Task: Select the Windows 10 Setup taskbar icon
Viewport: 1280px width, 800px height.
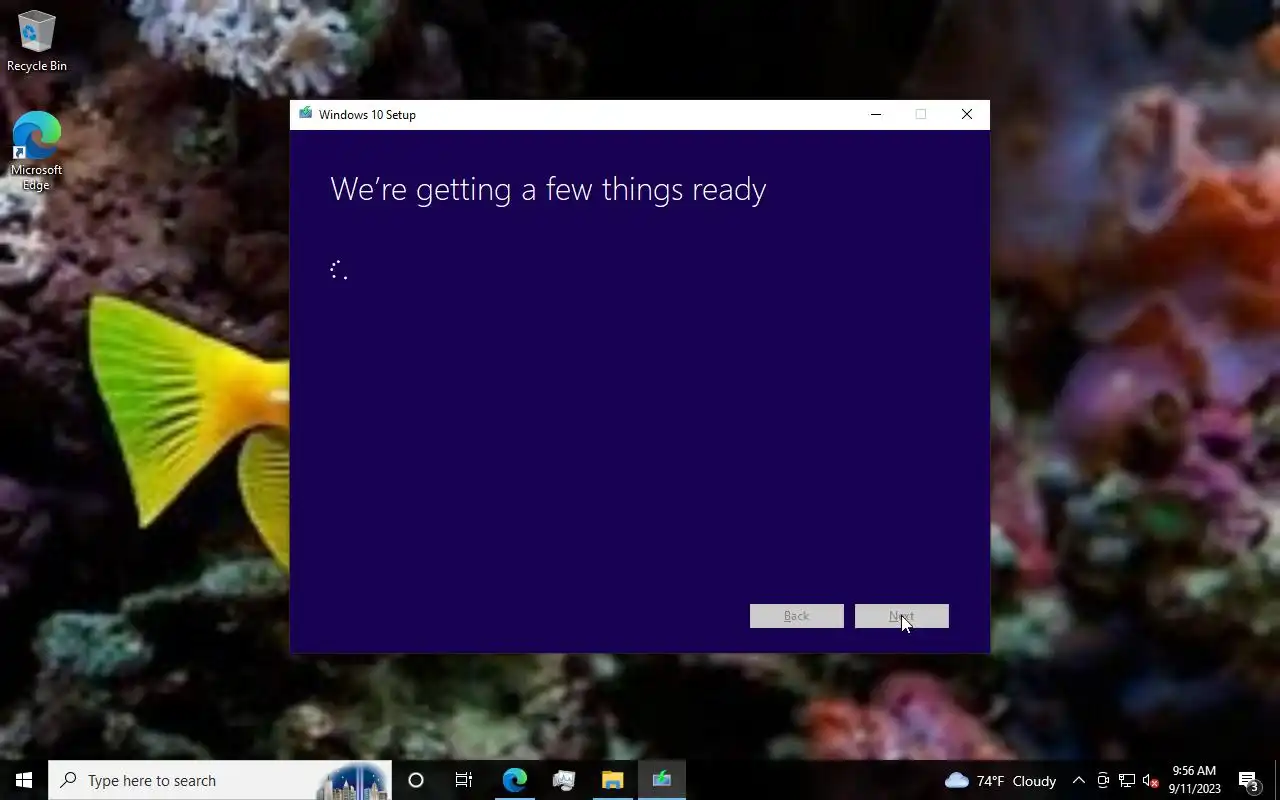Action: coord(661,780)
